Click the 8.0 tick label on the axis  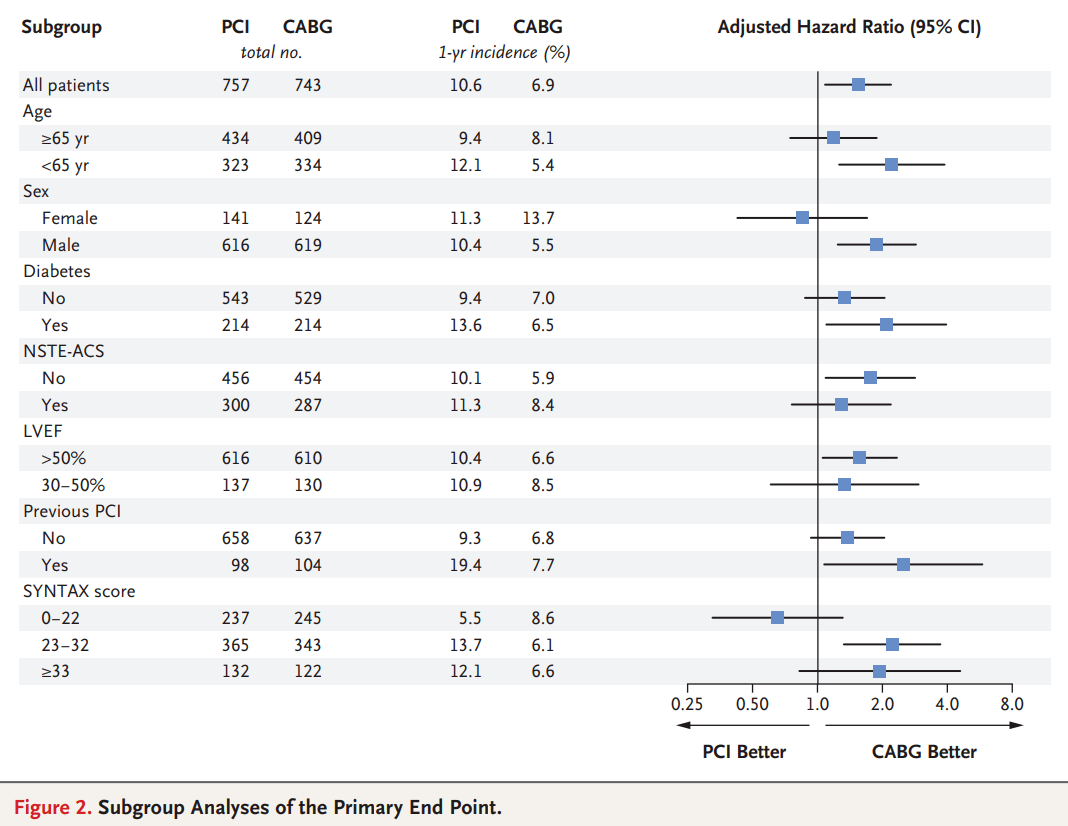tap(1012, 704)
